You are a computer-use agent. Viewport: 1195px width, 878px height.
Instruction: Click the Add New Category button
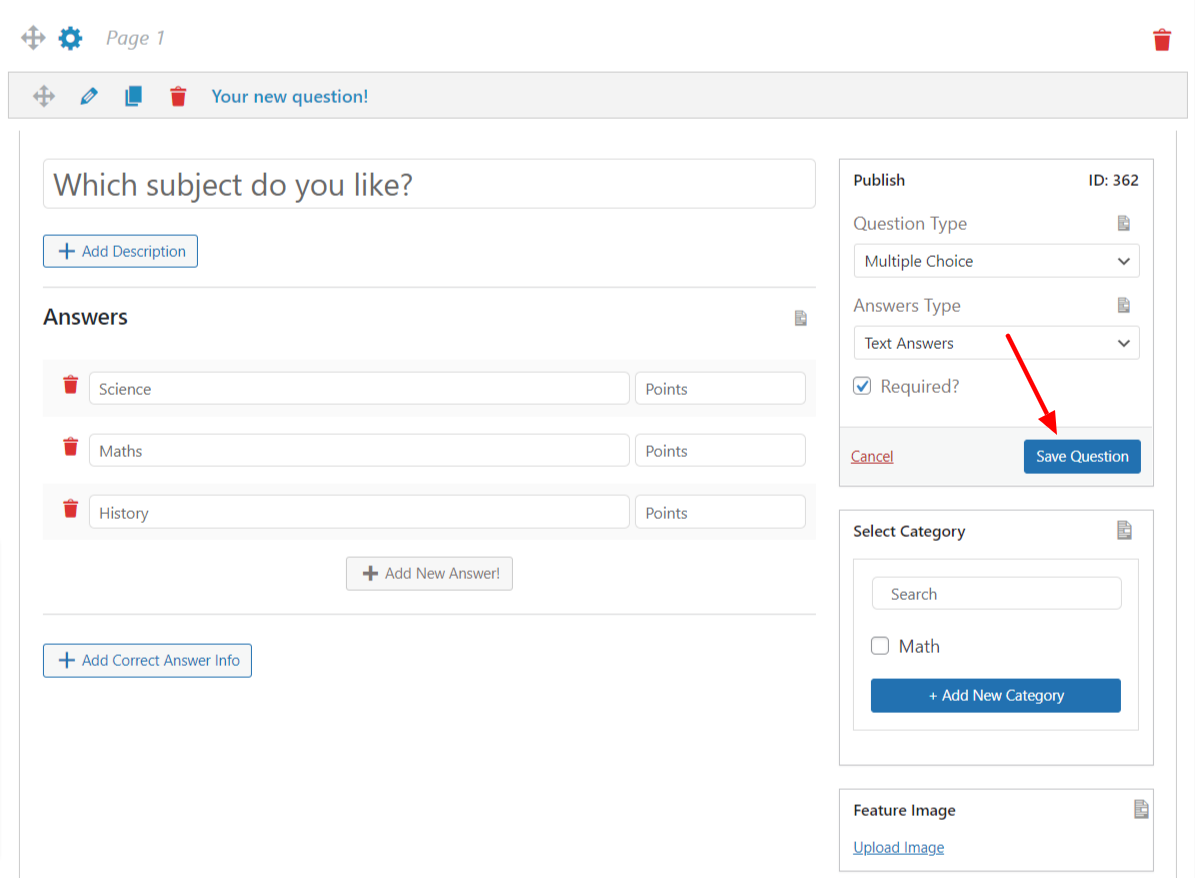995,695
